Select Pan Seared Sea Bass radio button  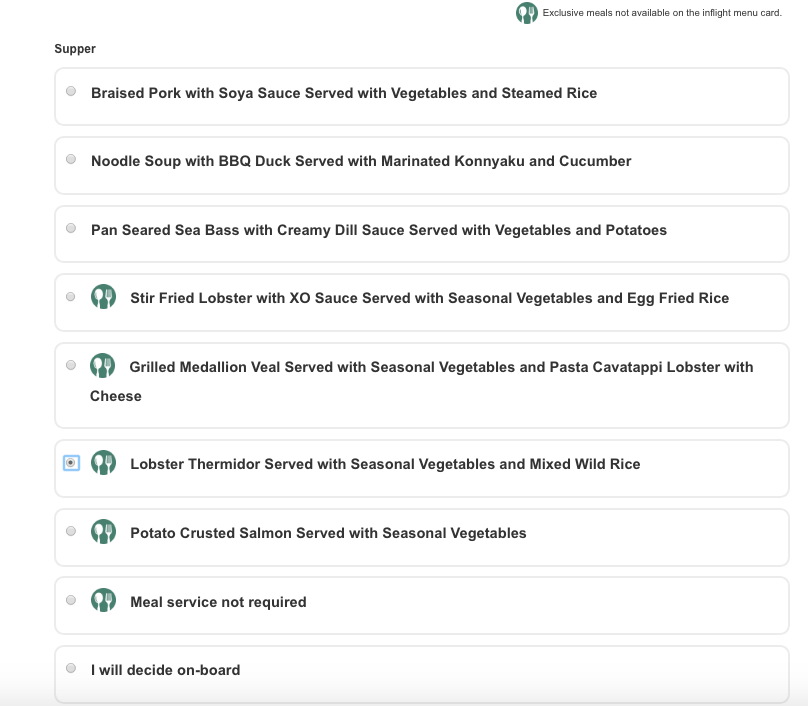click(71, 228)
